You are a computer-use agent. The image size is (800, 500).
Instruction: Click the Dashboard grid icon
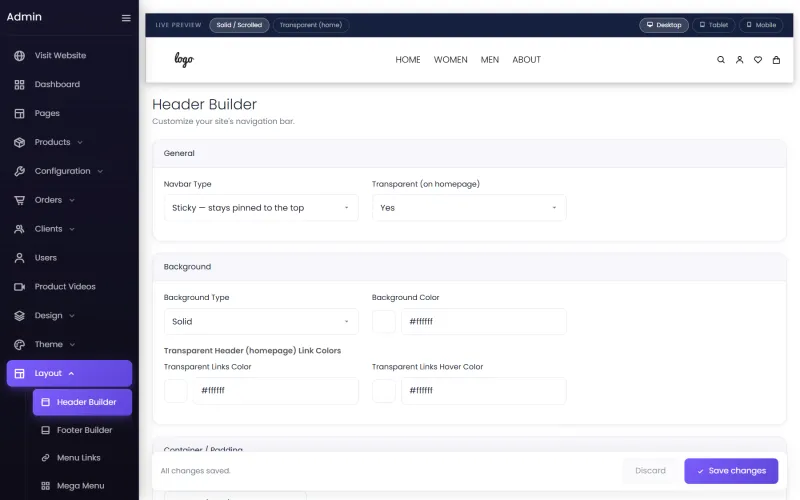(19, 85)
